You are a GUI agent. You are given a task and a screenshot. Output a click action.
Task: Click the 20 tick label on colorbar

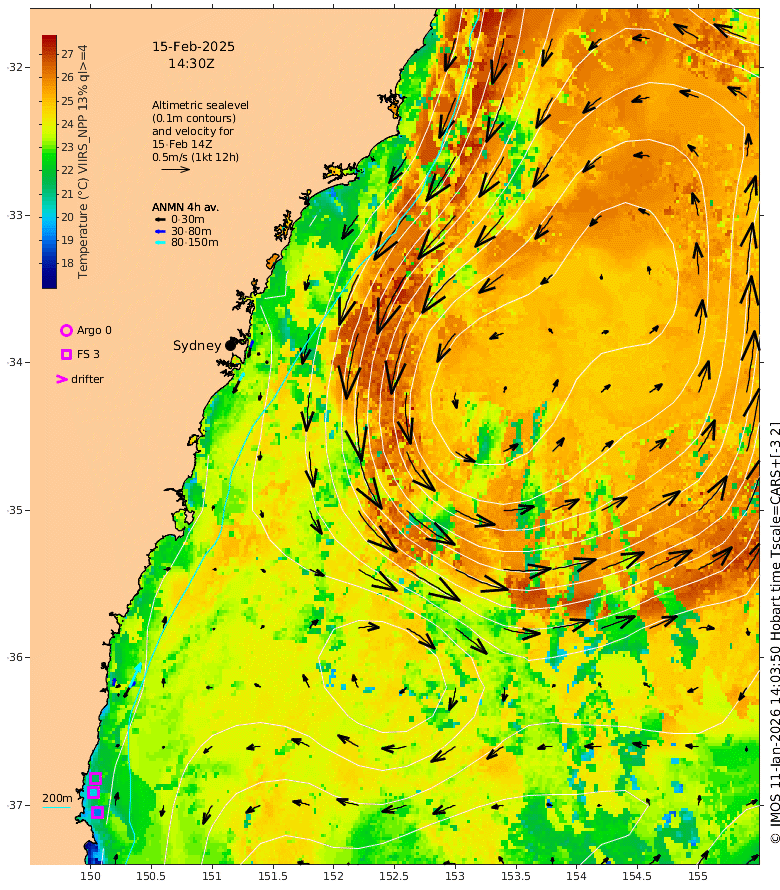(68, 217)
